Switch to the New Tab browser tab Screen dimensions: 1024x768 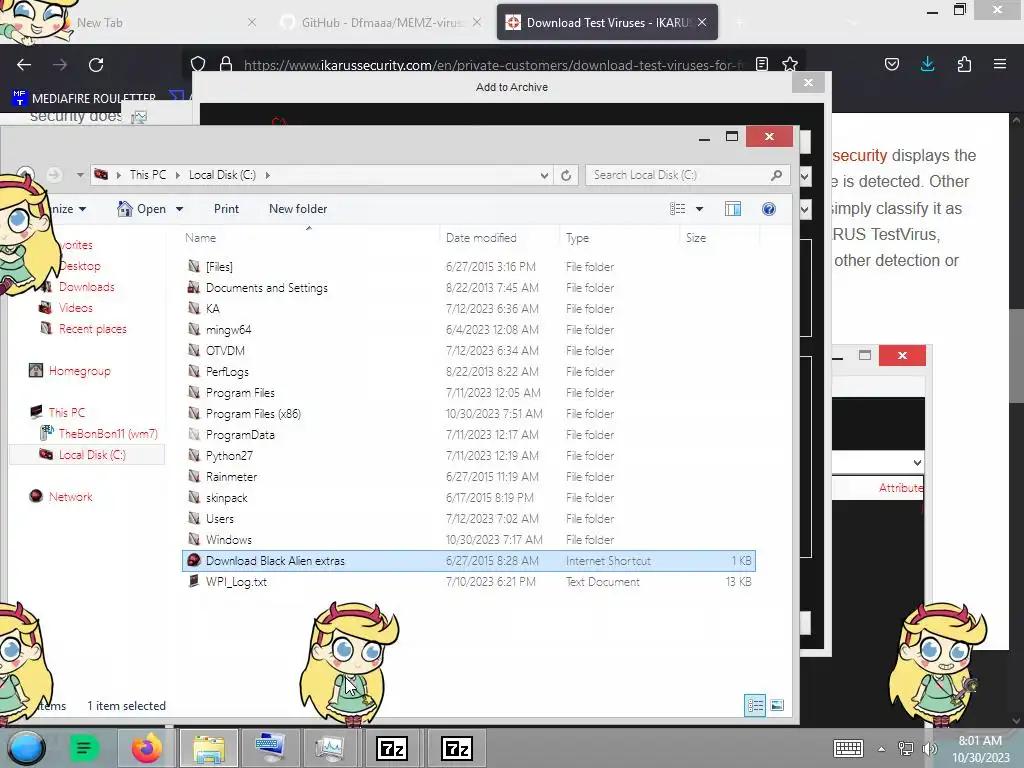[100, 23]
